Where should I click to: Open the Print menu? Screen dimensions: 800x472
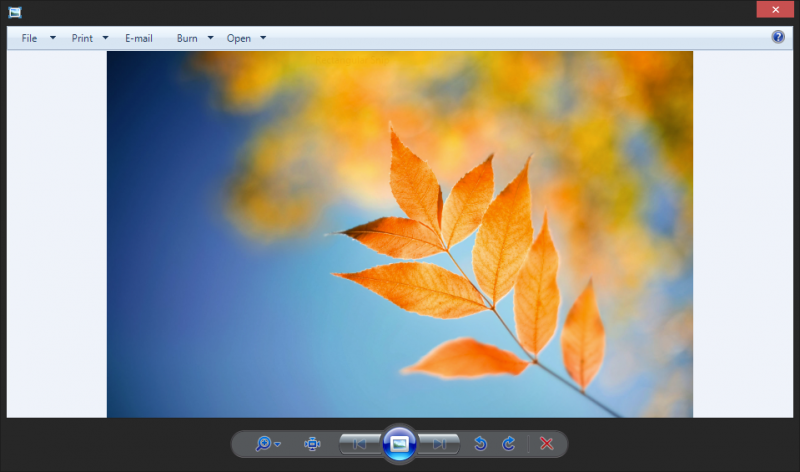pyautogui.click(x=82, y=38)
